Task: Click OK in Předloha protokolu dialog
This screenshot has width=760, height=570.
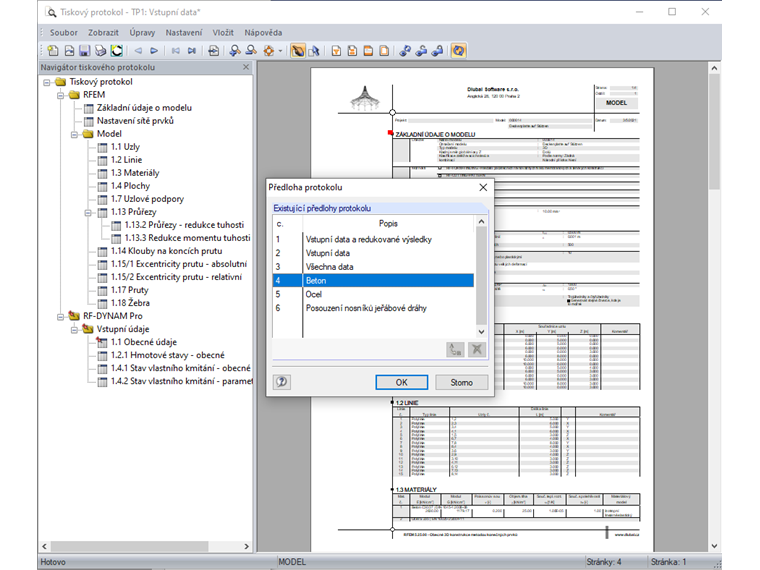Action: click(401, 382)
